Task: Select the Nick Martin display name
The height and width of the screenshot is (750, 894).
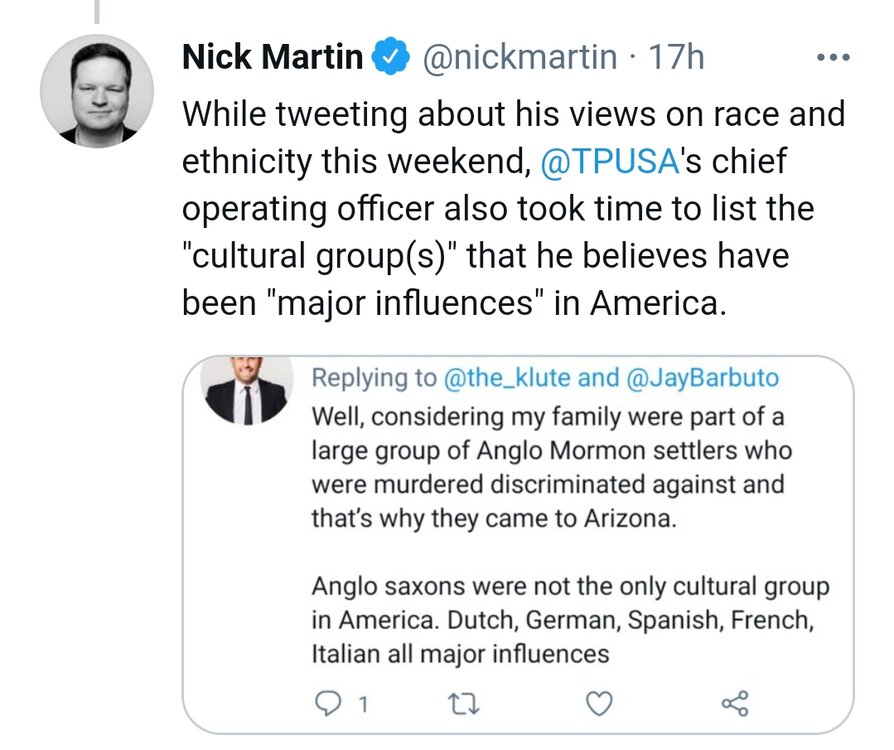Action: tap(272, 58)
